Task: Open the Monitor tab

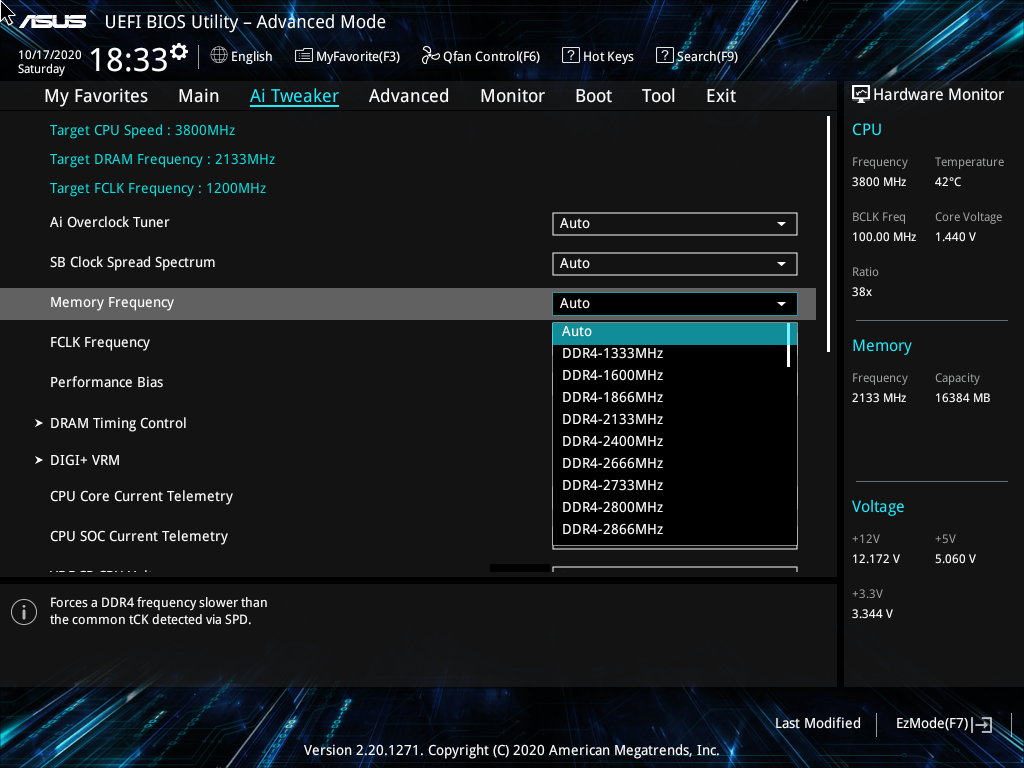Action: coord(513,96)
